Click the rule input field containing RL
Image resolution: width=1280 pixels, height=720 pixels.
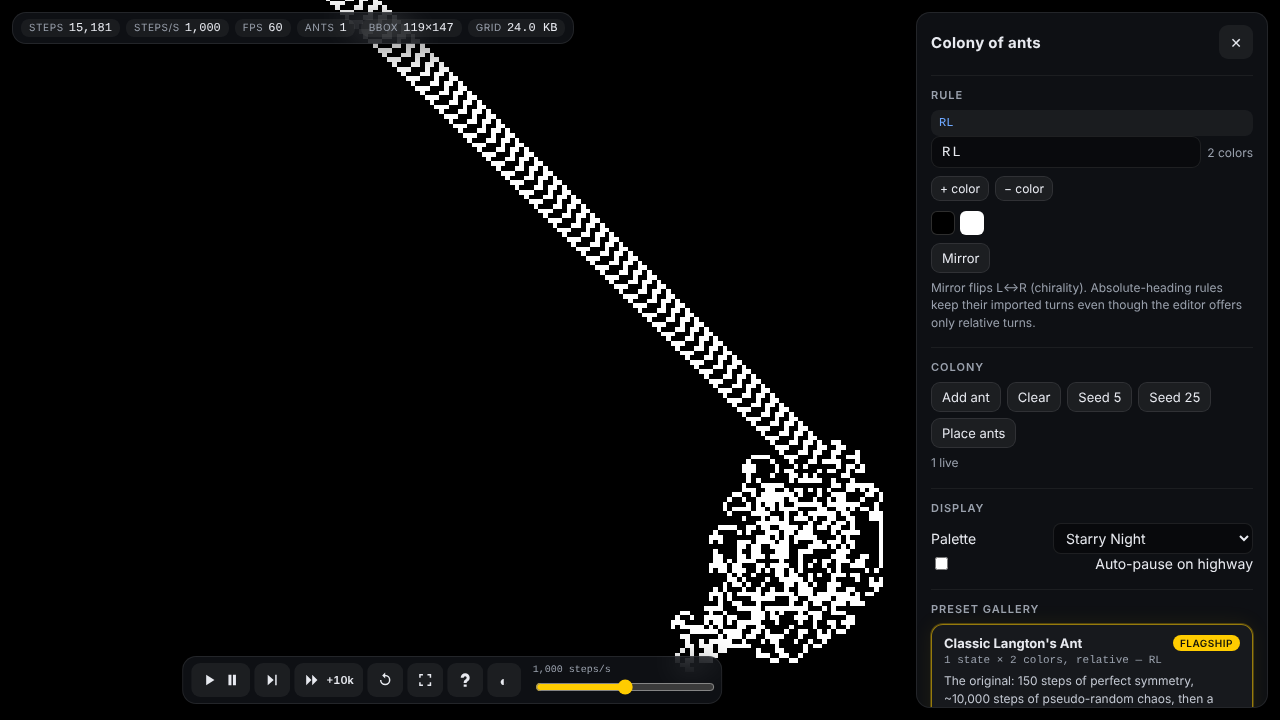(x=1065, y=152)
